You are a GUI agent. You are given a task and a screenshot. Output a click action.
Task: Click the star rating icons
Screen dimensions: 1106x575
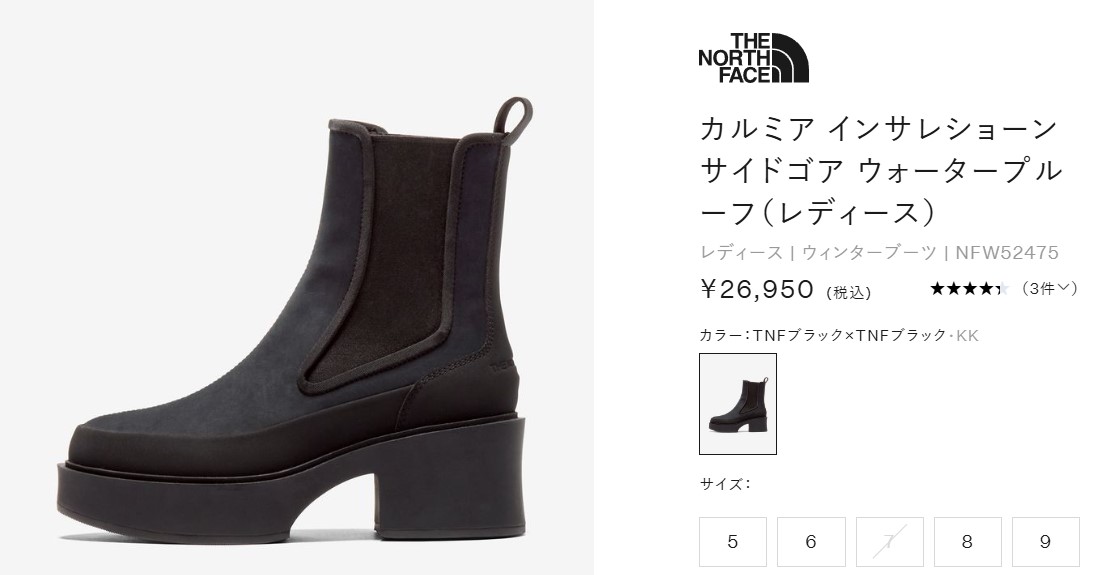click(x=970, y=289)
